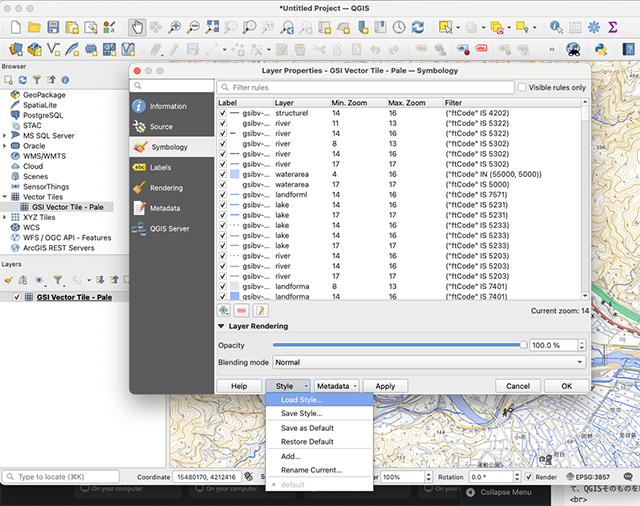This screenshot has height=506, width=640.
Task: Select the Pan Map hand tool
Action: point(137,27)
